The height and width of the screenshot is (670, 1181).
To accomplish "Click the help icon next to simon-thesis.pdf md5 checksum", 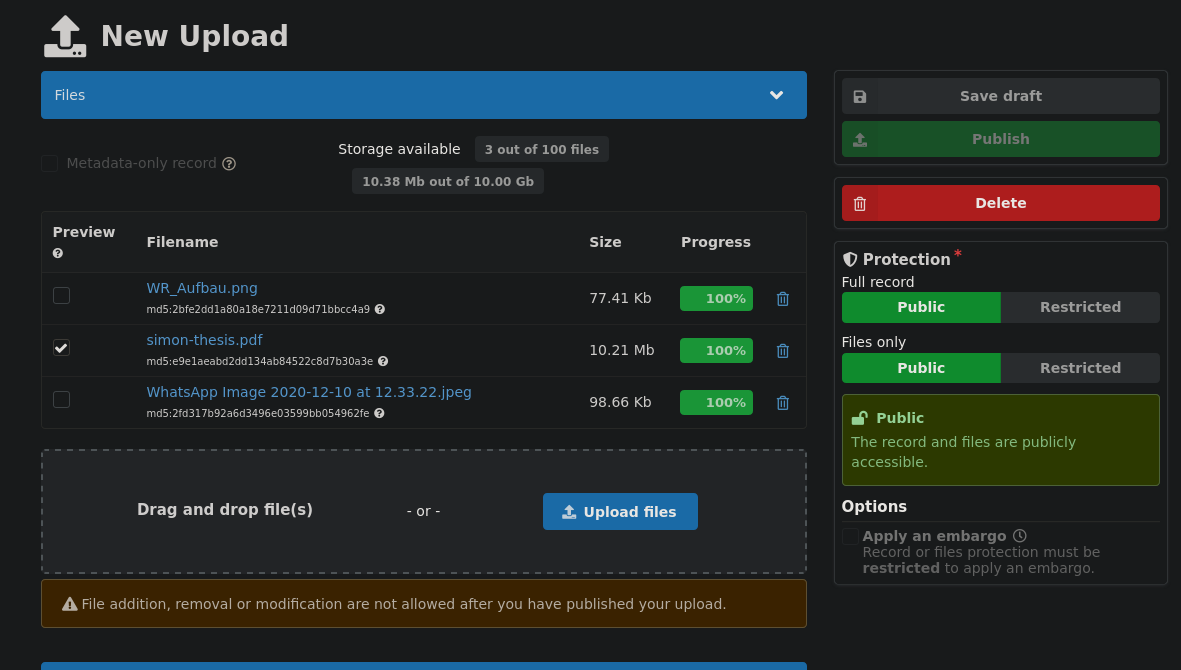I will pyautogui.click(x=382, y=360).
